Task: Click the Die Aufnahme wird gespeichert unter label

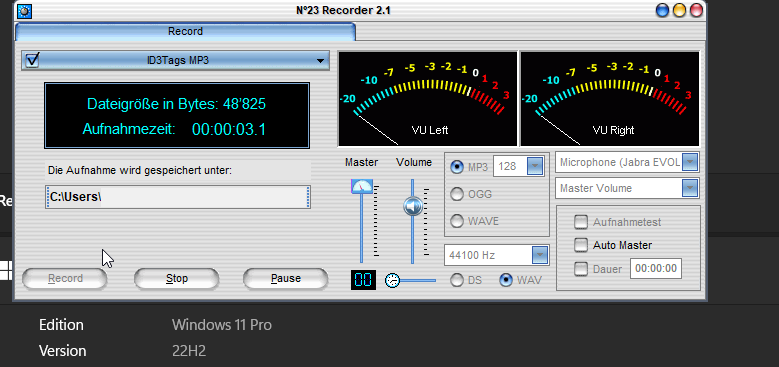Action: pos(140,171)
